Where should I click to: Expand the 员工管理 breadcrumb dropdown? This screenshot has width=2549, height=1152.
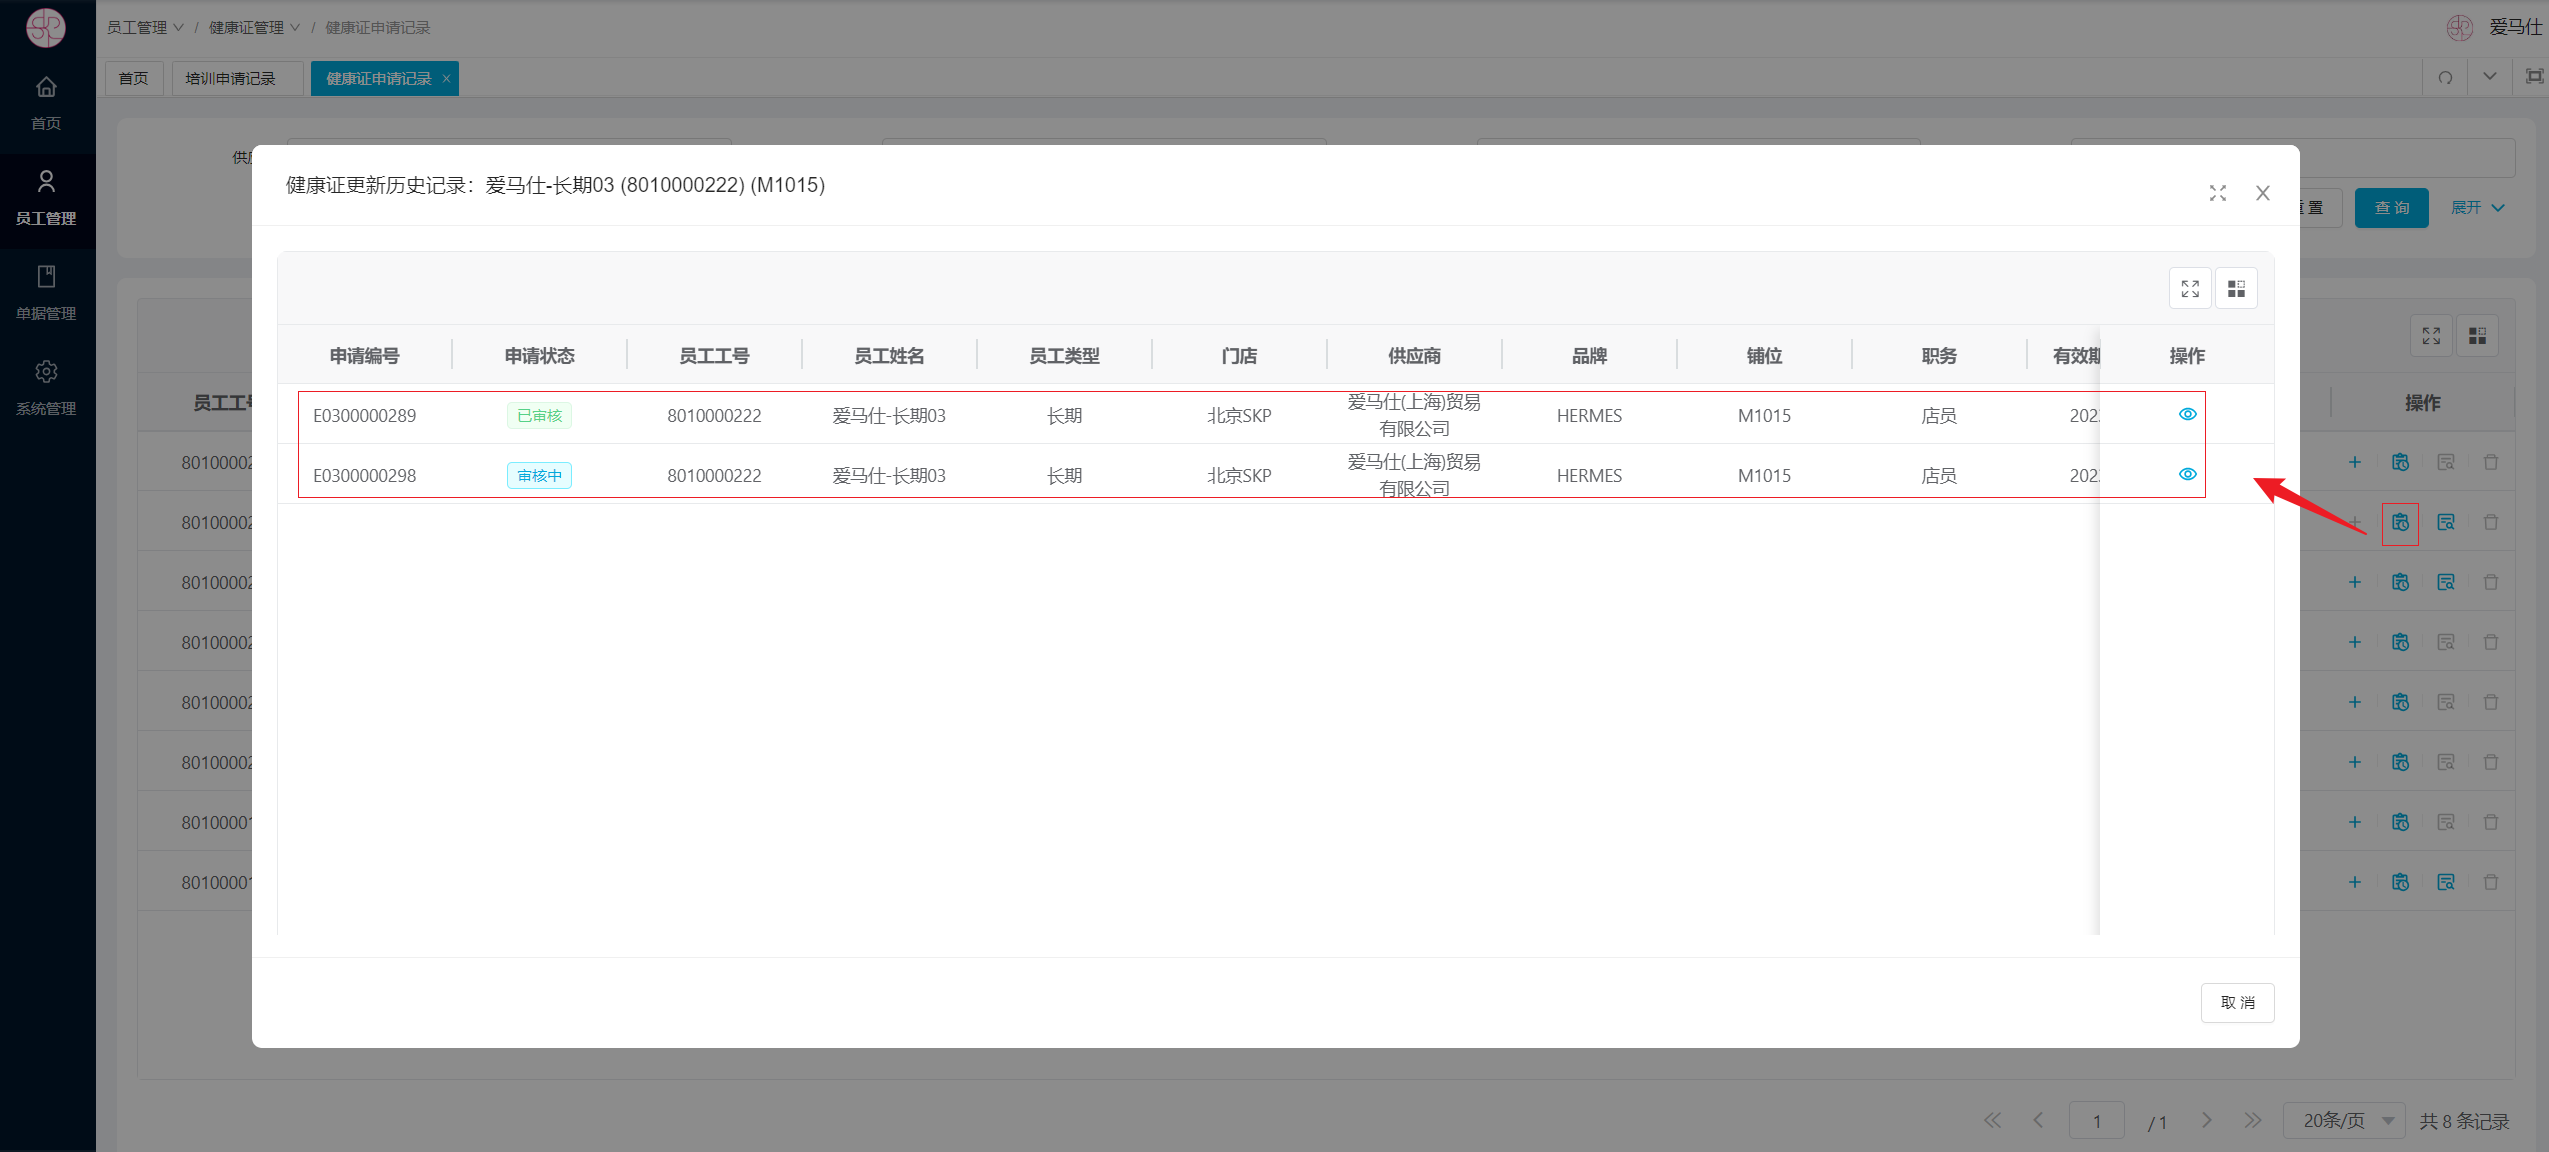click(x=145, y=27)
